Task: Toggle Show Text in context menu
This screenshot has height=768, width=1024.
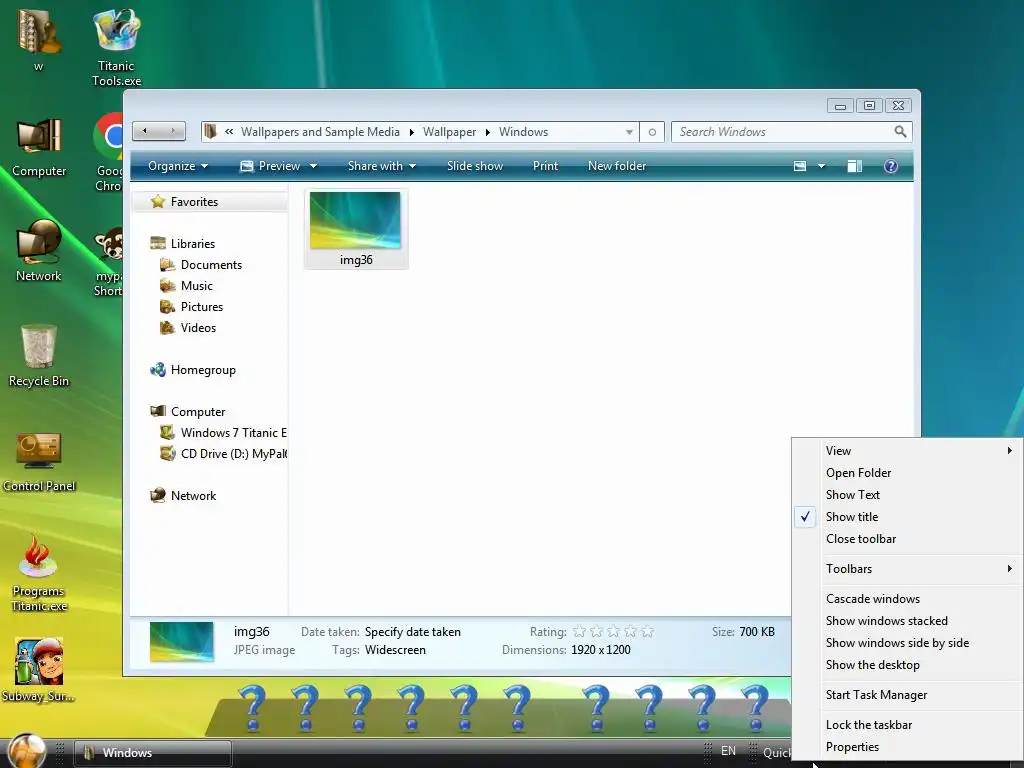Action: tap(908, 494)
